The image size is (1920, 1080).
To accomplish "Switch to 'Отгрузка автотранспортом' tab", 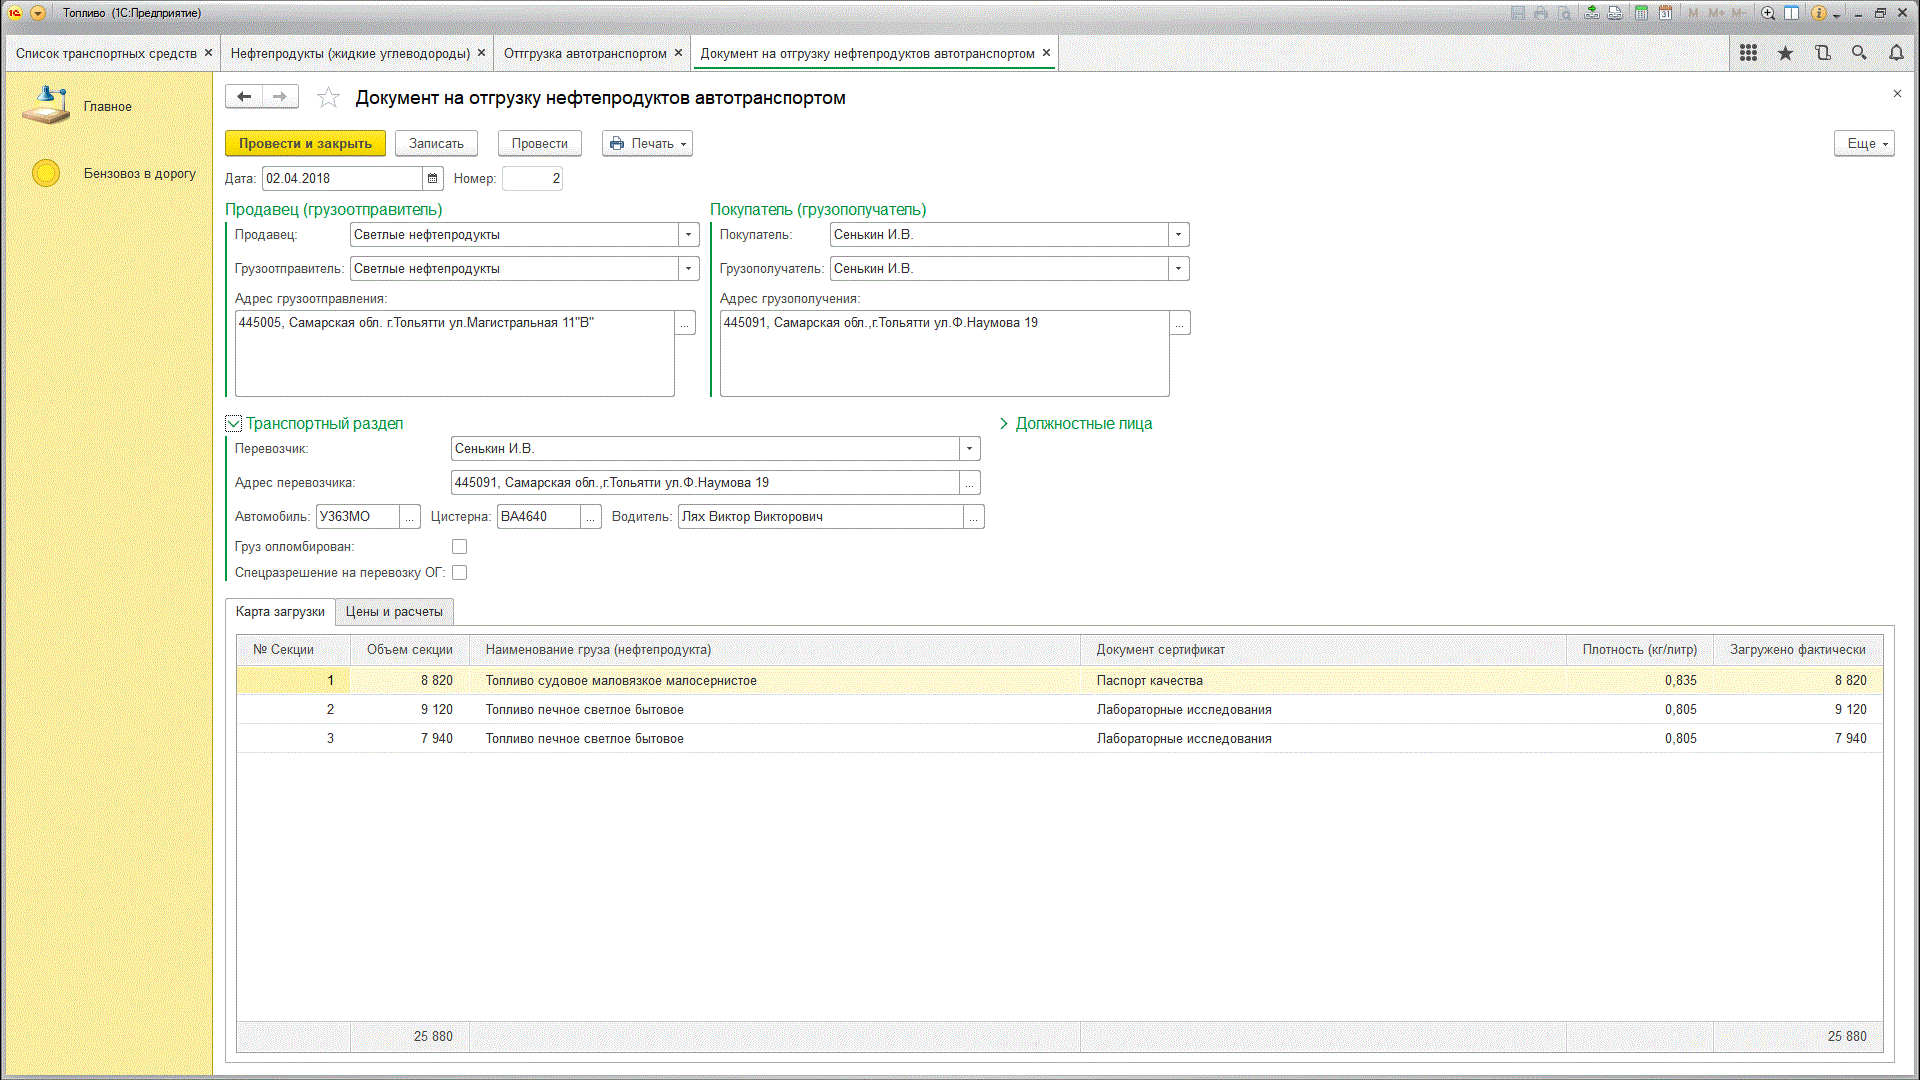I will pyautogui.click(x=585, y=54).
